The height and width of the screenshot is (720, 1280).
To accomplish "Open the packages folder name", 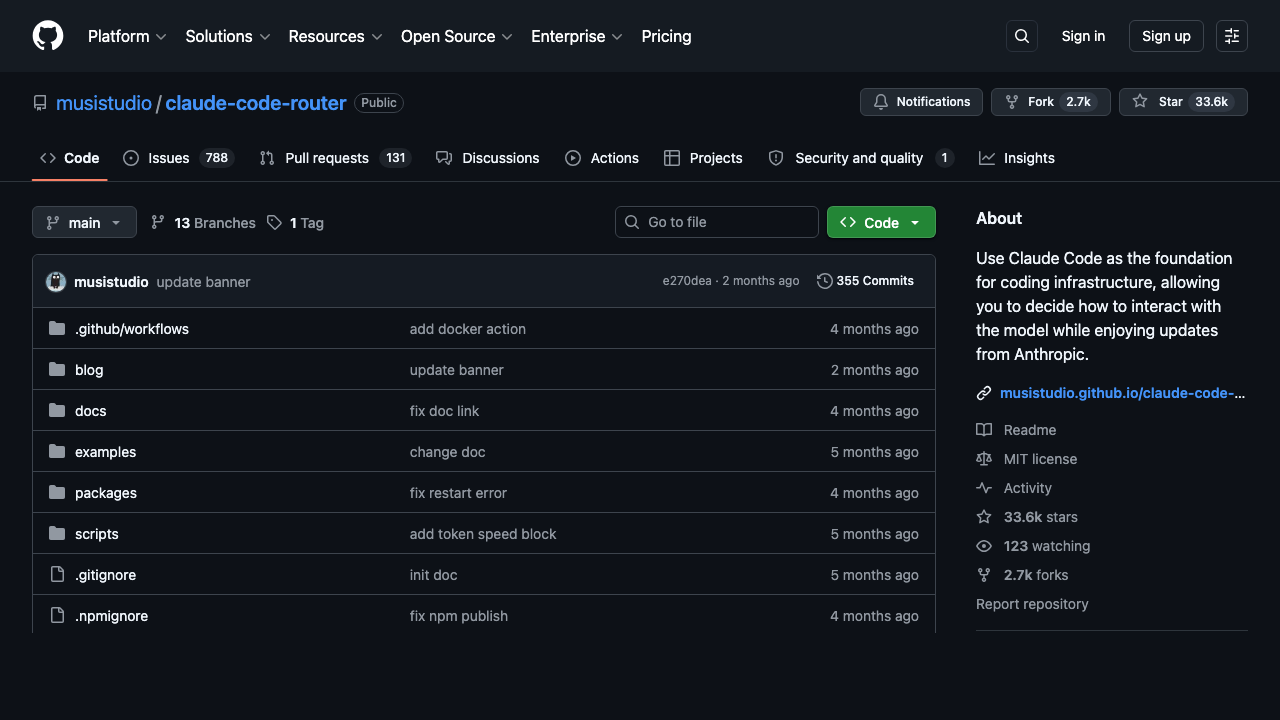I will click(x=106, y=493).
